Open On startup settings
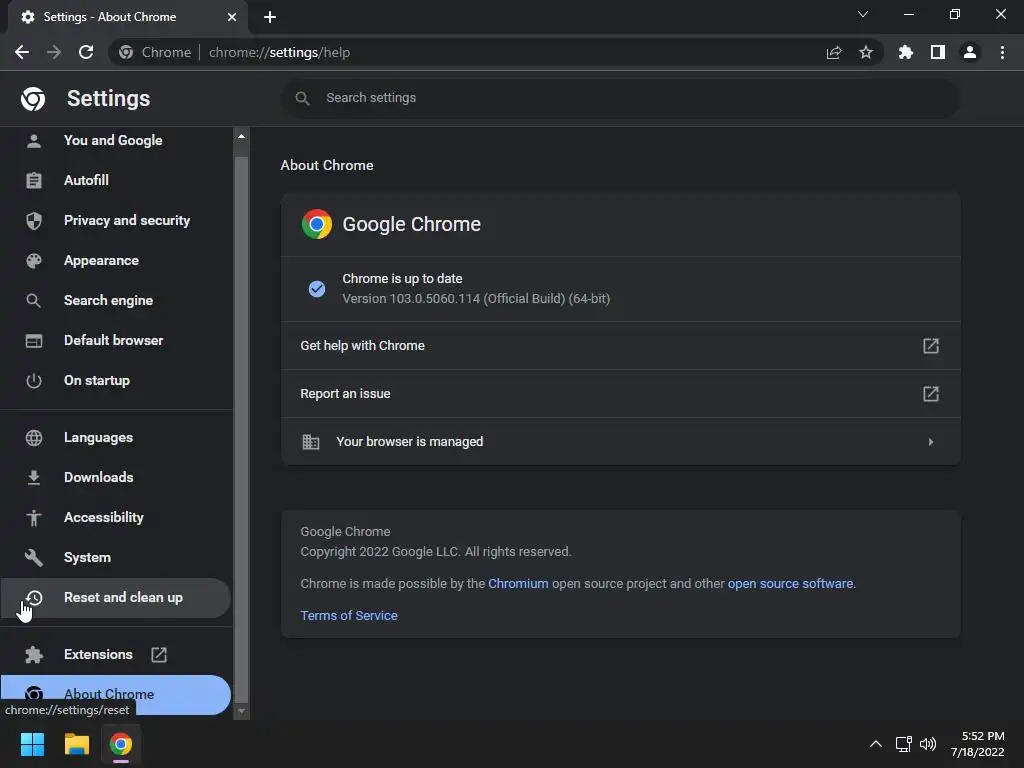The width and height of the screenshot is (1024, 768). point(116,380)
